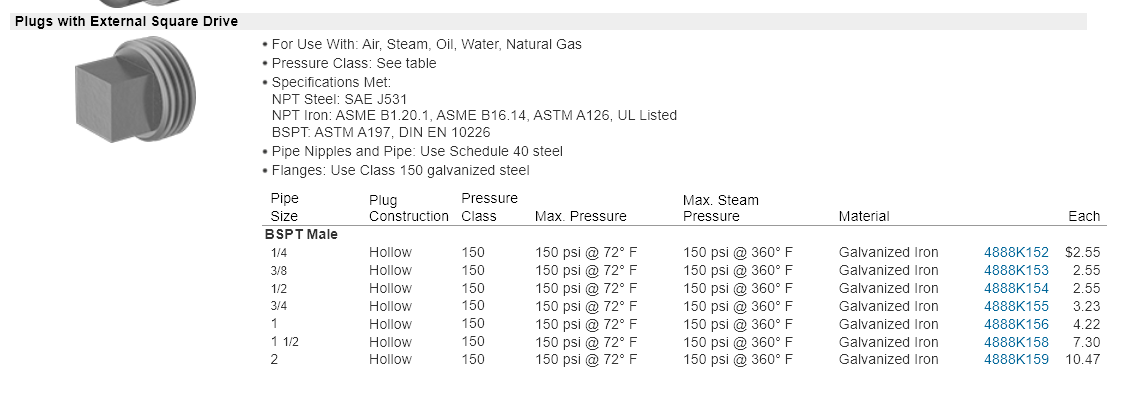Select the BSPT Male group label
Image resolution: width=1144 pixels, height=397 pixels.
[x=301, y=235]
